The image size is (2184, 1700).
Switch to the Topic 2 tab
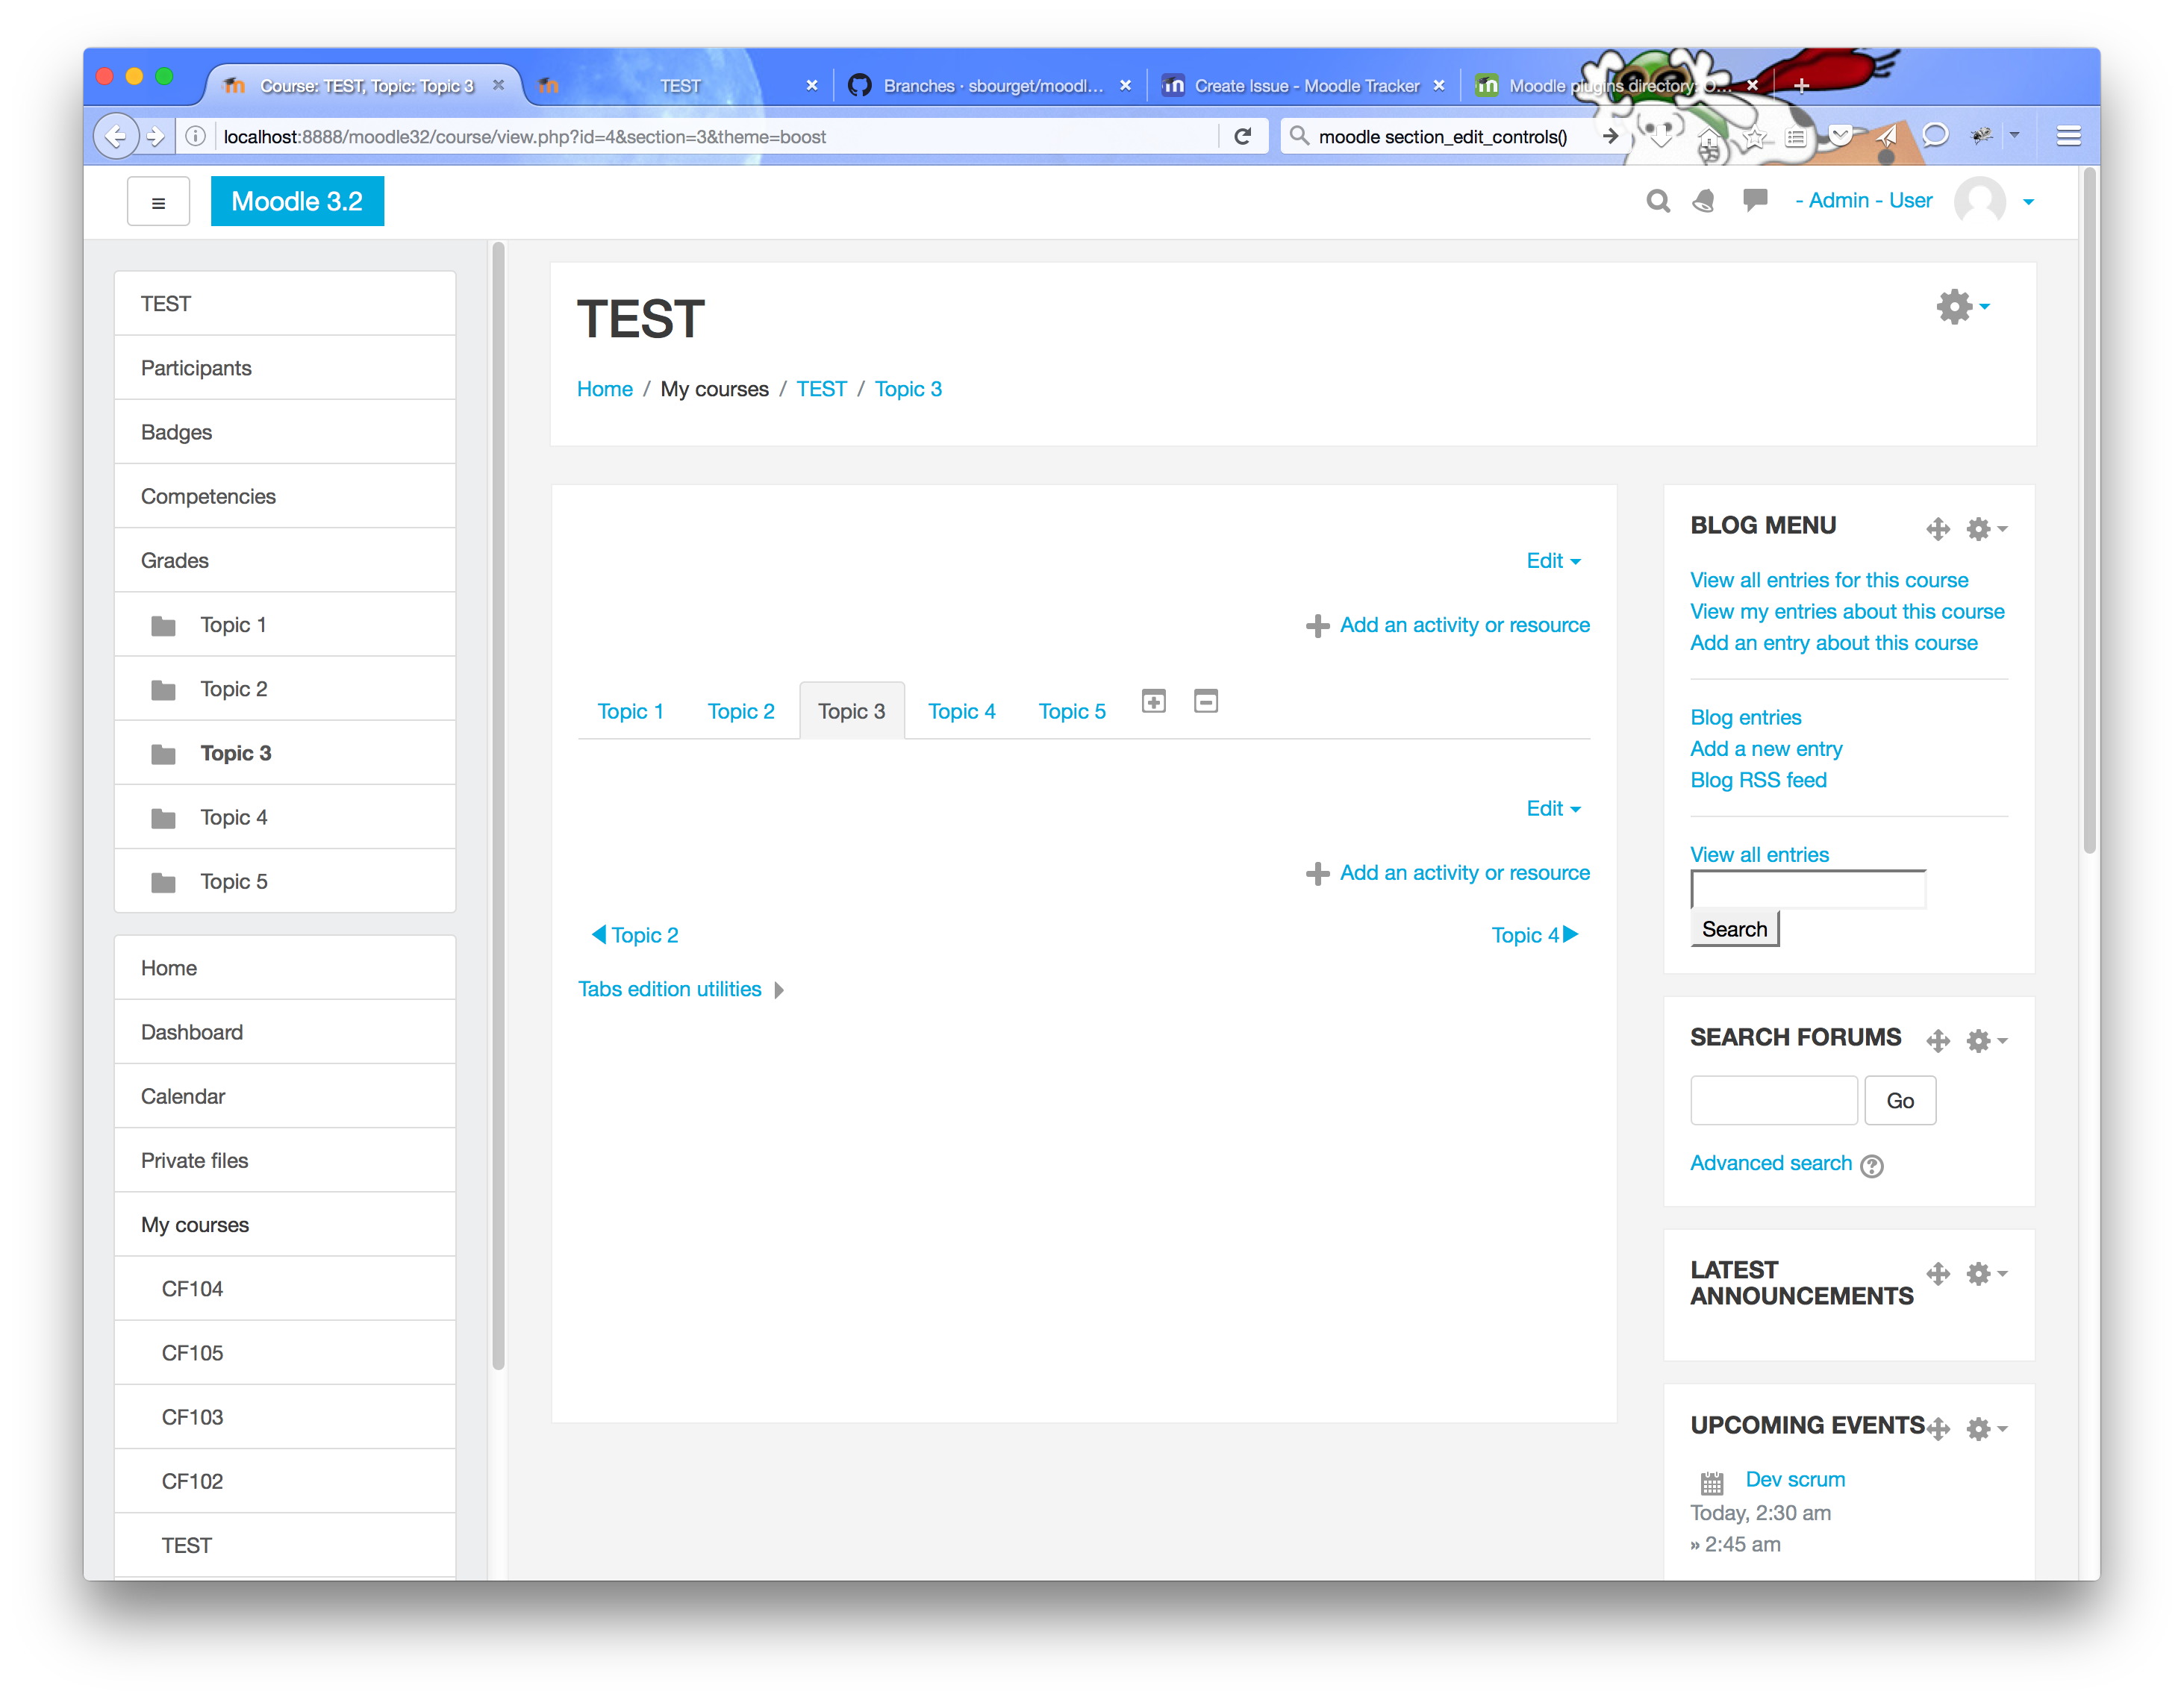741,711
